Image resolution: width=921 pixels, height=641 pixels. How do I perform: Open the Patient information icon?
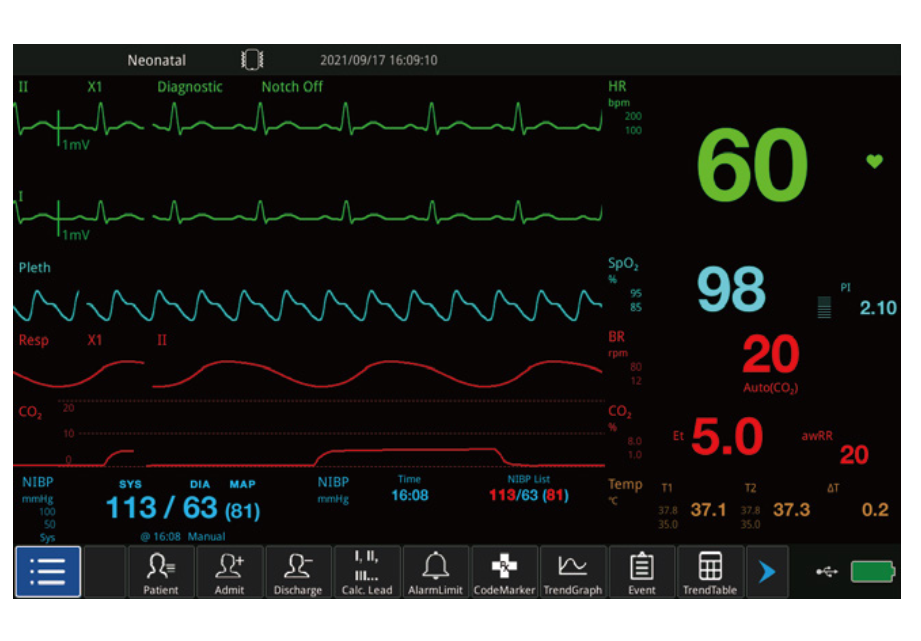(161, 572)
